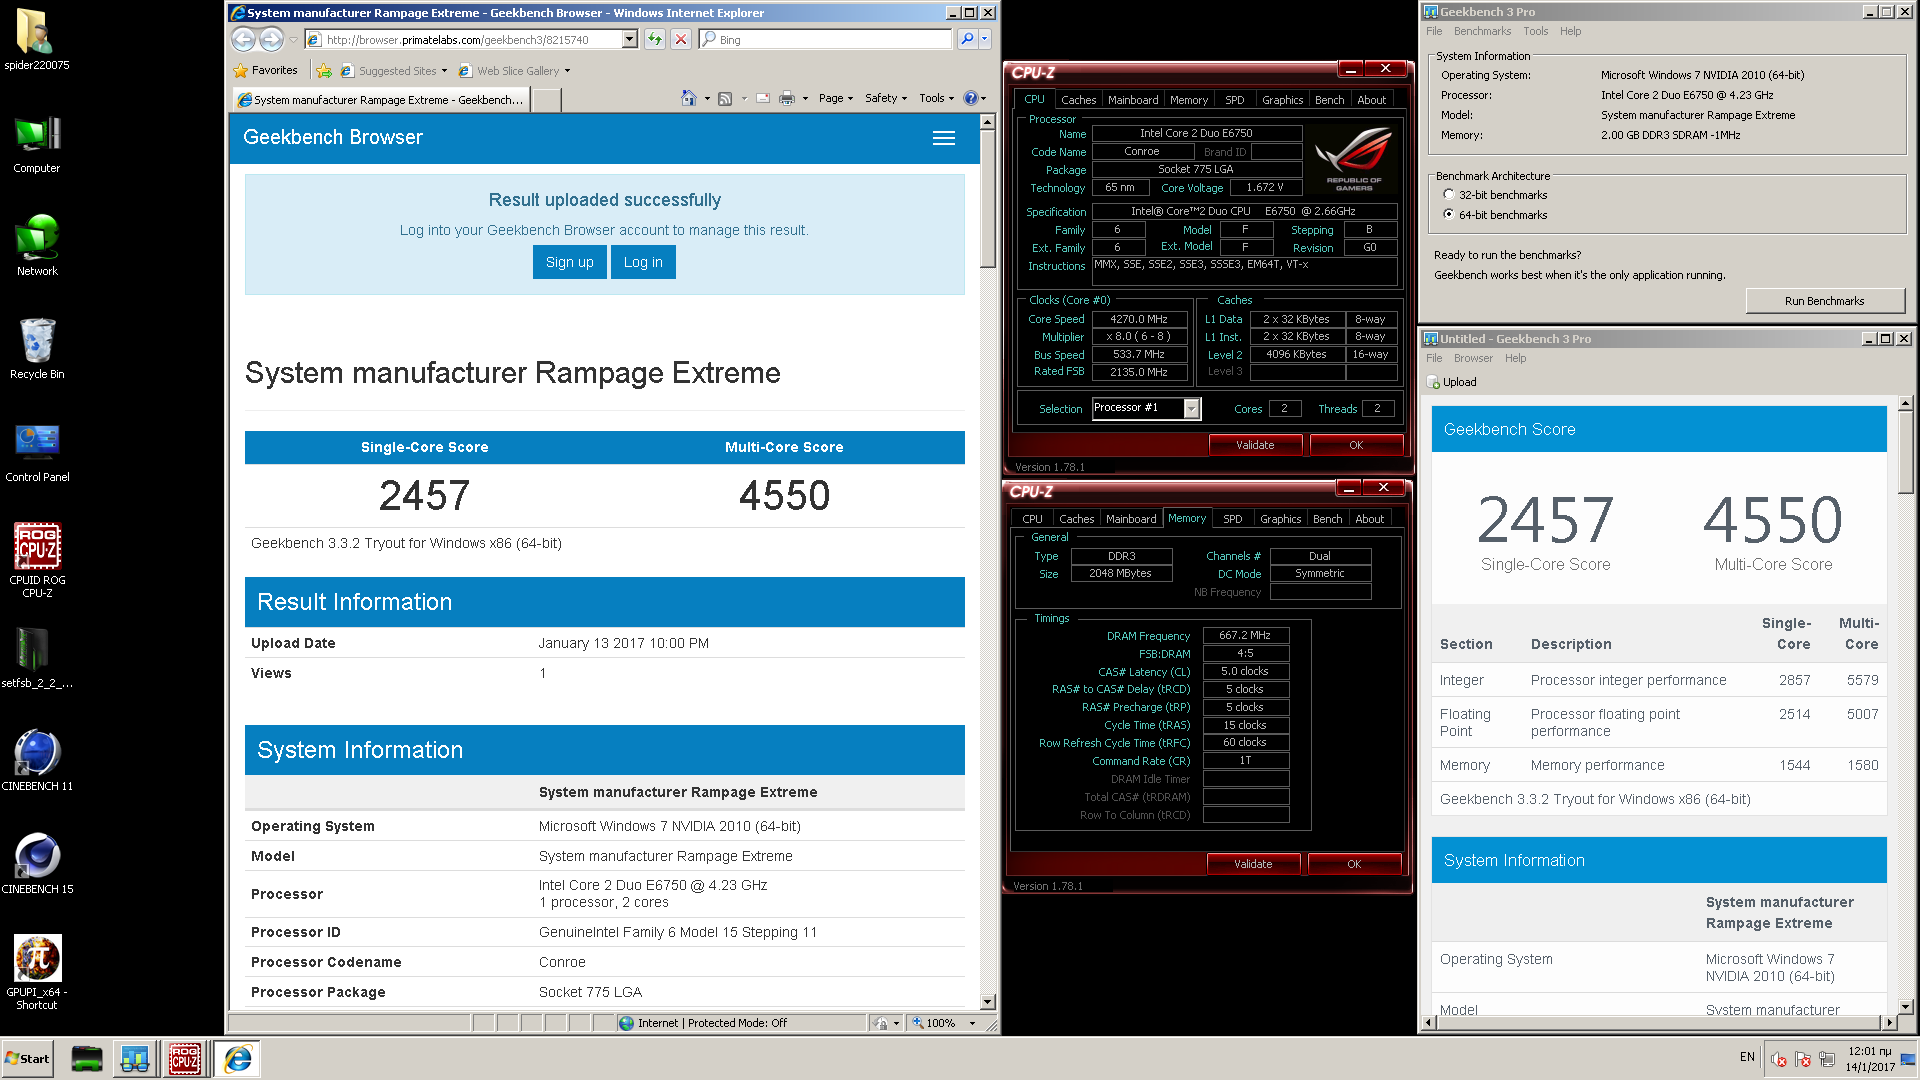Select the CINEBENCH 15 desktop icon

pos(37,864)
